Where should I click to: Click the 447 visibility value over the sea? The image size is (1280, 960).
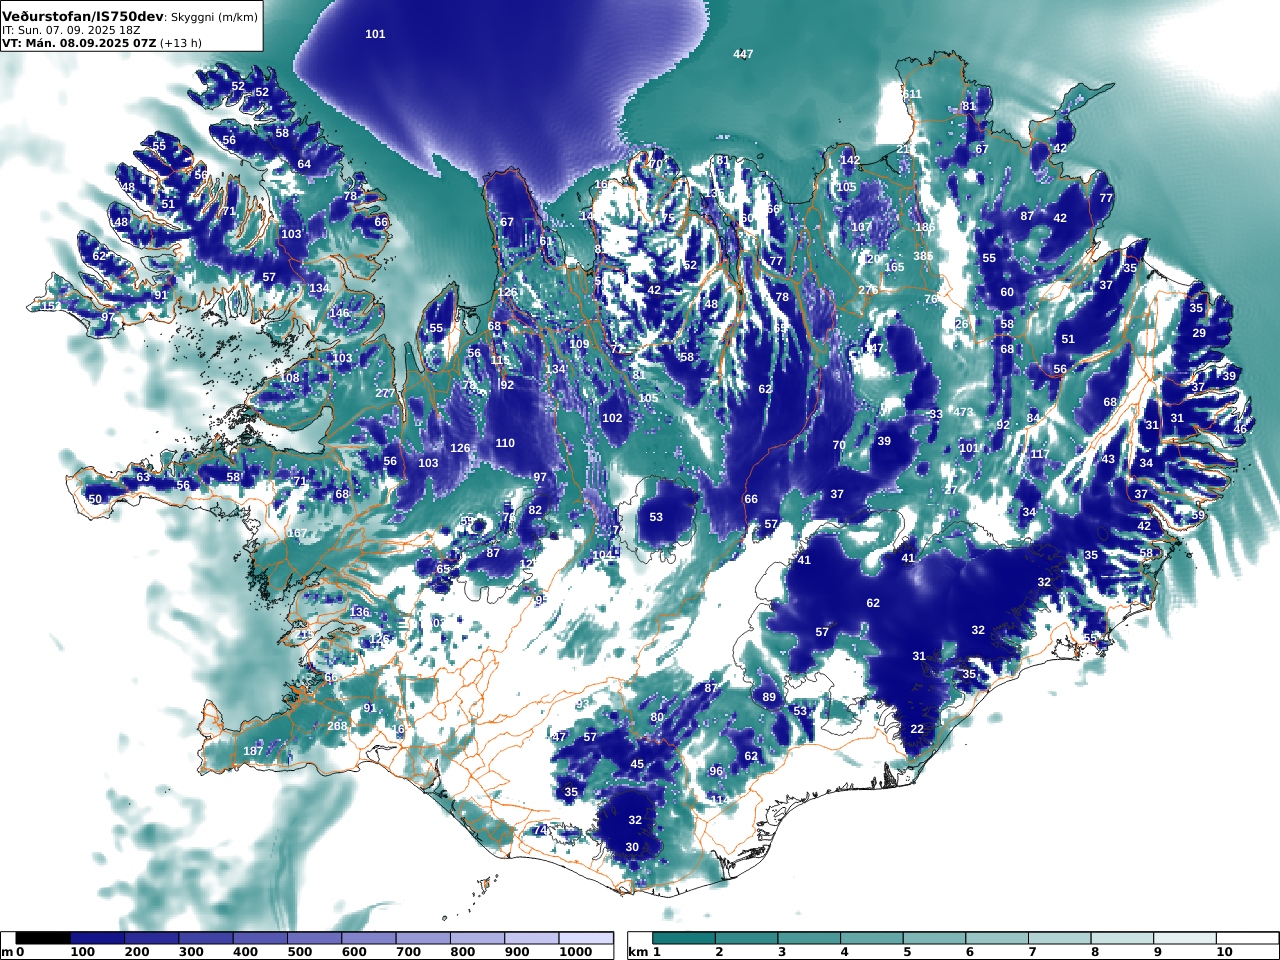pos(742,54)
